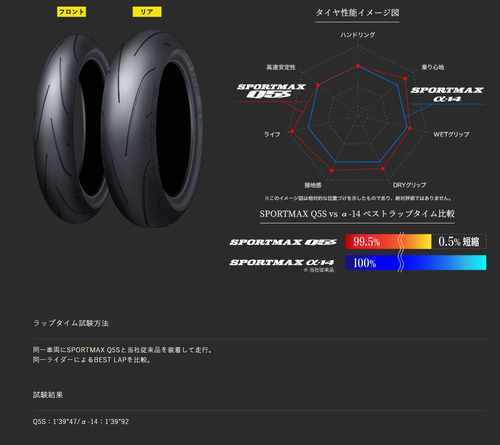Screen dimensions: 500x445
Task: Click the ベストラップタイム比較 heading
Action: (x=357, y=214)
